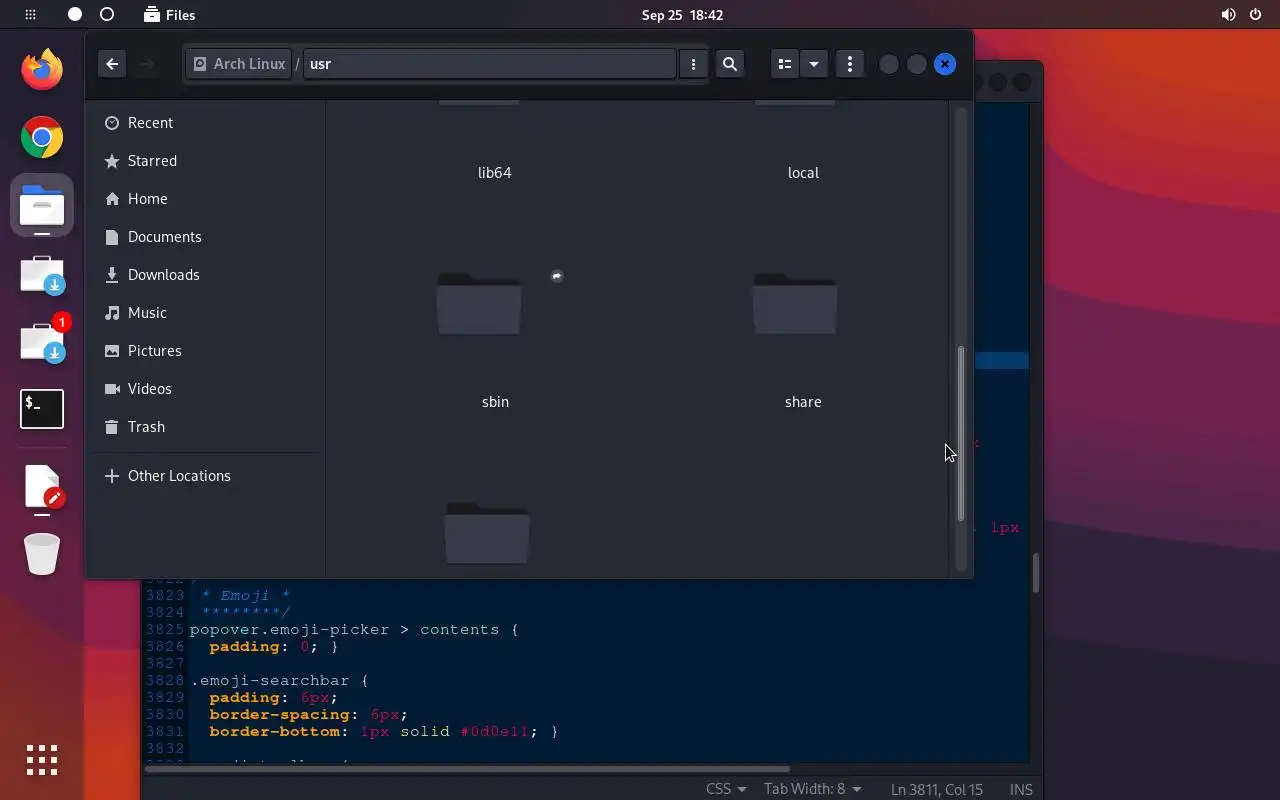
Task: Click the Emoji comment line in editor
Action: tap(245, 596)
